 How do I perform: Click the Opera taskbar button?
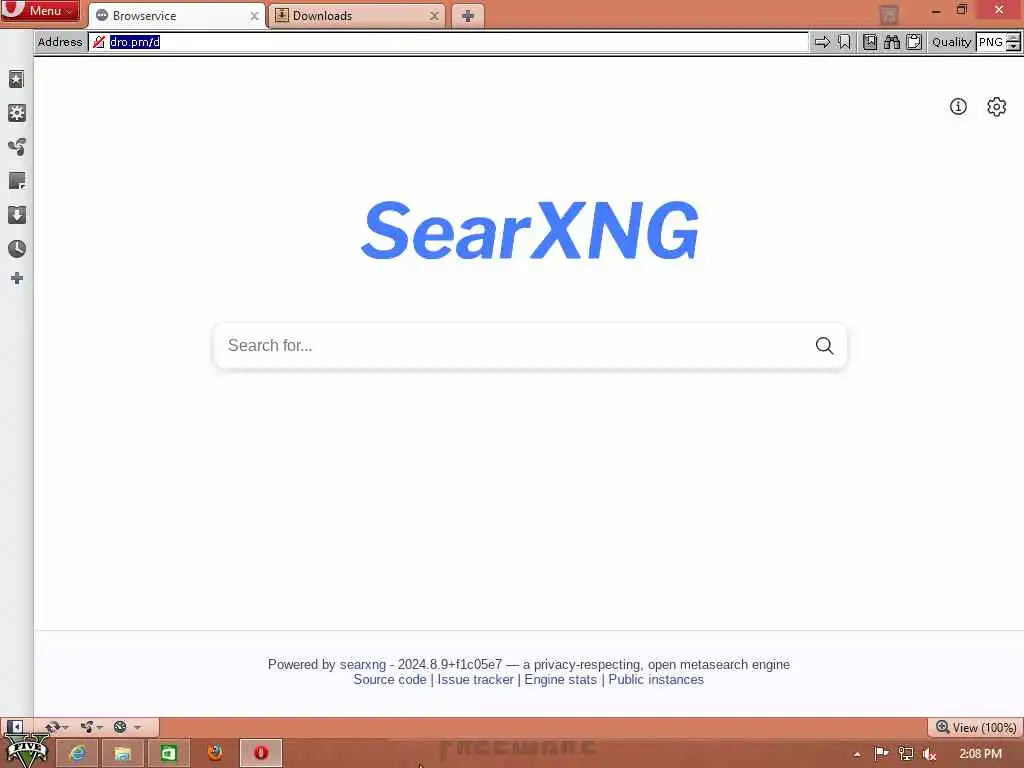(x=261, y=753)
